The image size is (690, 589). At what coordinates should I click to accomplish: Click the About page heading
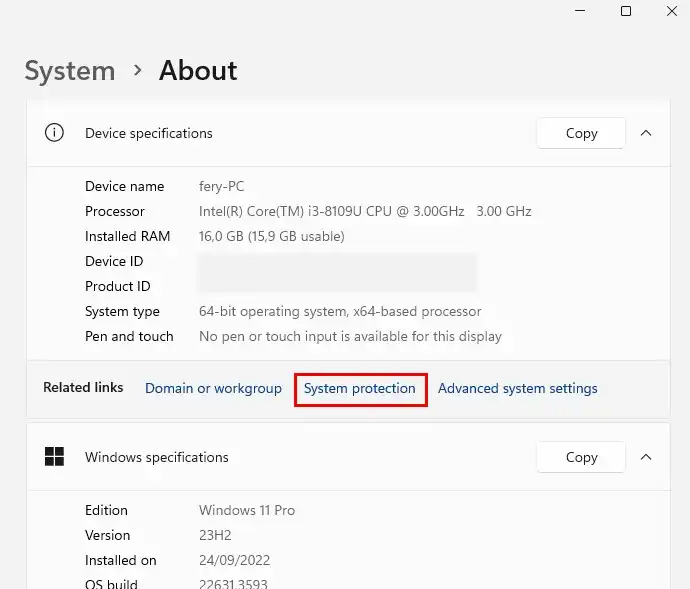point(198,70)
